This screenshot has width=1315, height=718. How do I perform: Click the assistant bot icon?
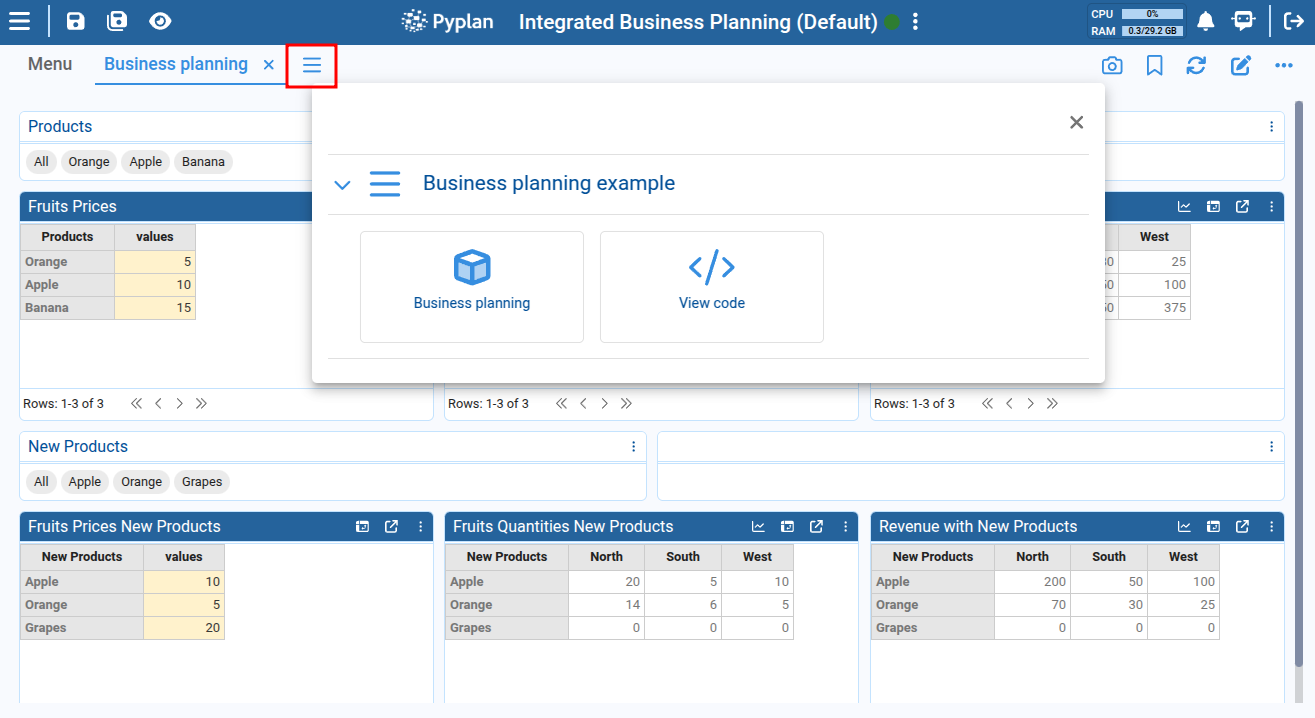point(1243,21)
